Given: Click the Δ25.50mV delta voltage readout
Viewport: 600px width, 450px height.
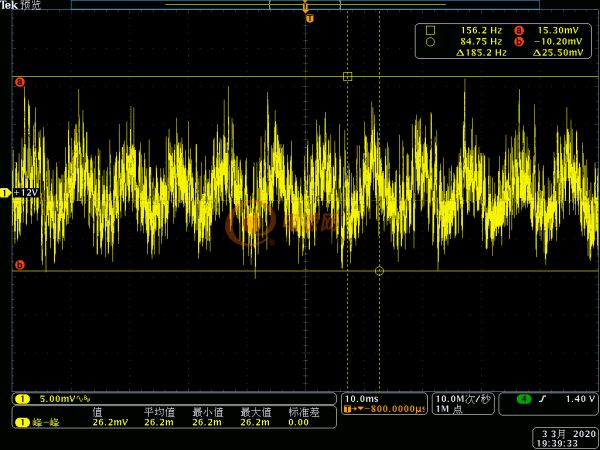Looking at the screenshot, I should point(558,52).
